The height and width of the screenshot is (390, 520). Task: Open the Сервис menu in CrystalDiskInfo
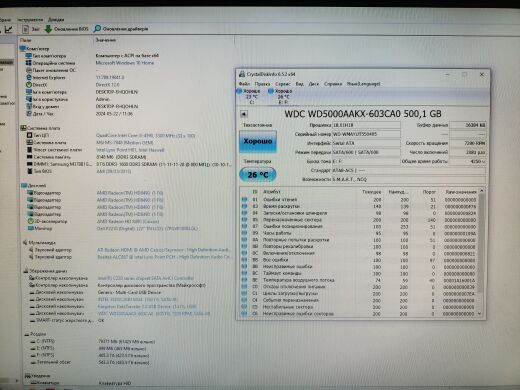pos(283,84)
